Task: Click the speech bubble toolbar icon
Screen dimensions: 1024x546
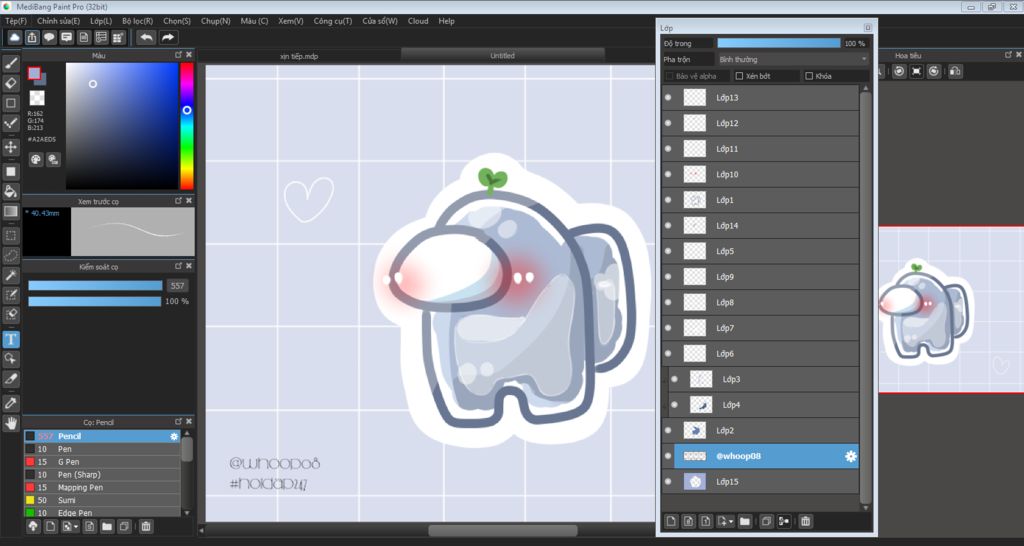Action: (x=50, y=37)
